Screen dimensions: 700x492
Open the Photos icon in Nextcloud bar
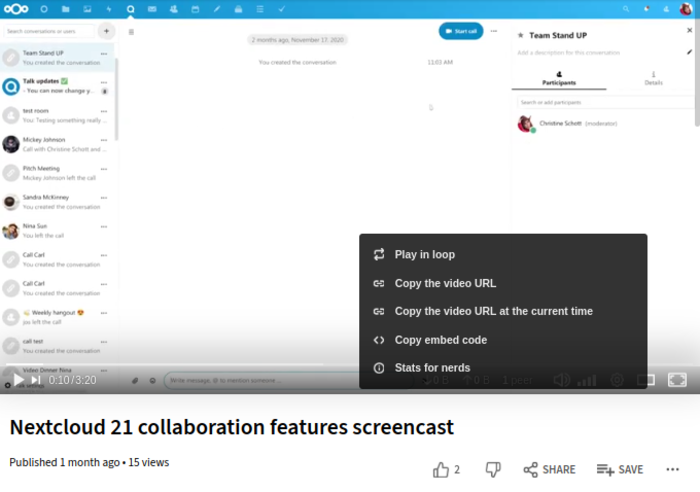(x=87, y=9)
